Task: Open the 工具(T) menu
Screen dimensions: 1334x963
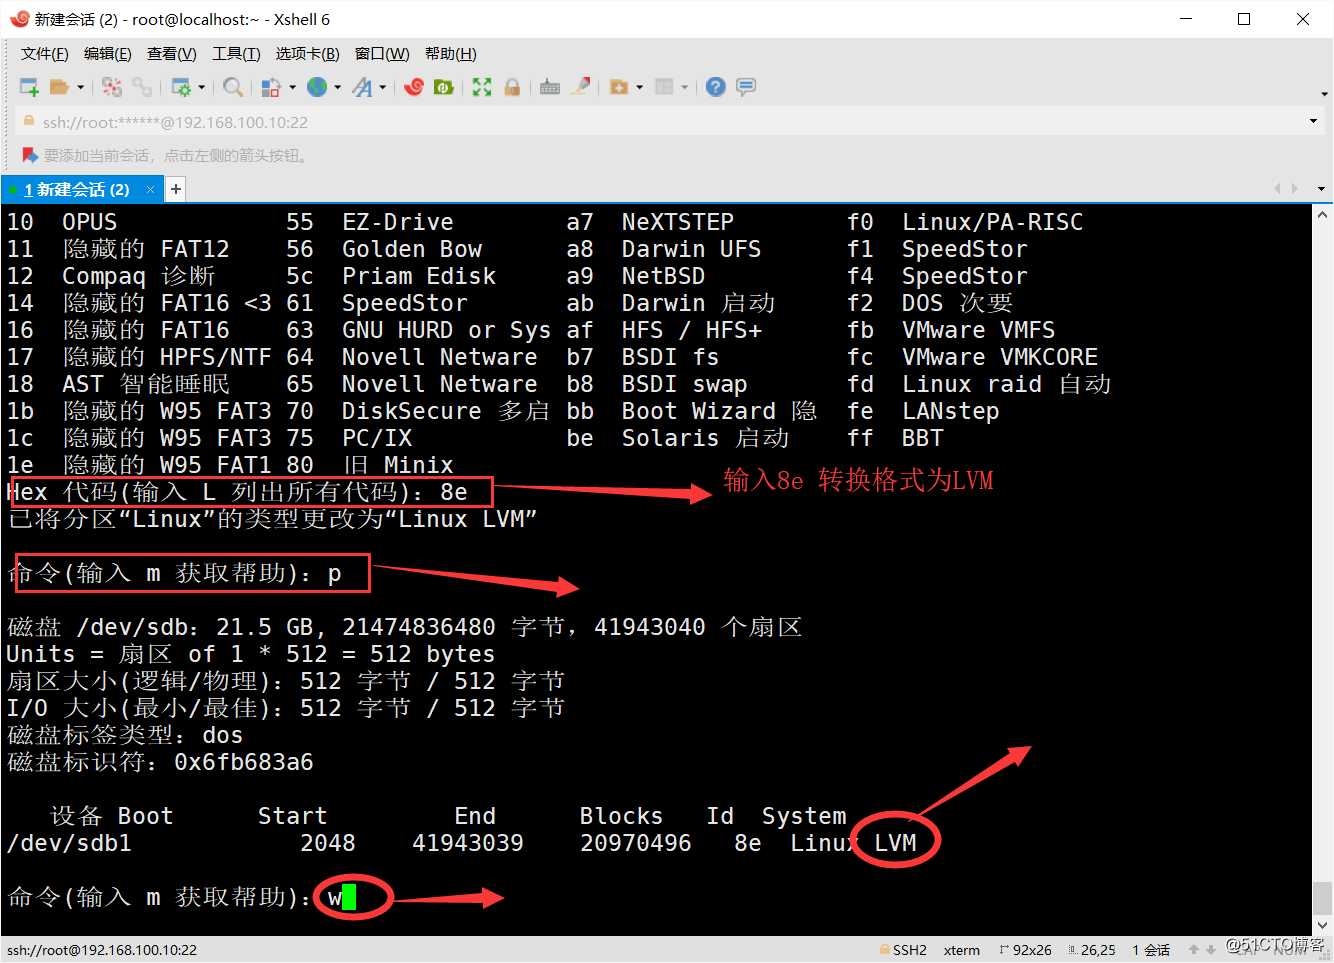Action: click(x=236, y=54)
